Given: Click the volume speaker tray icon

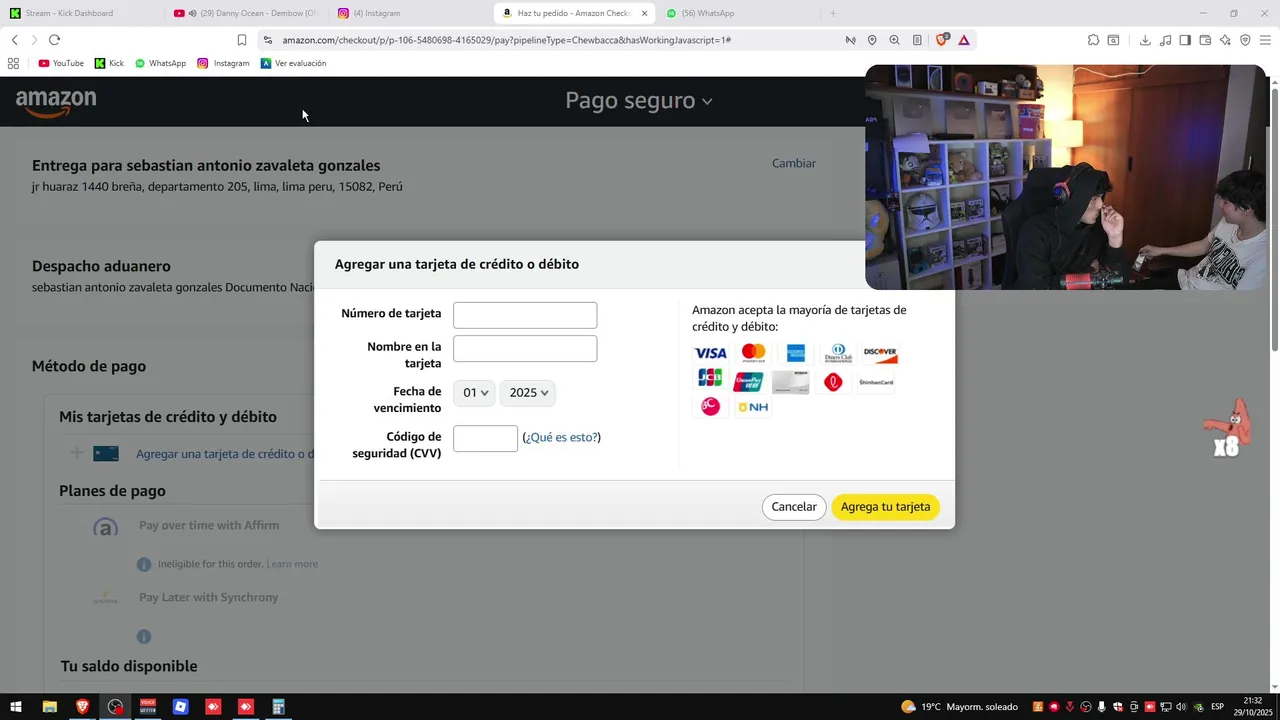Looking at the screenshot, I should 1181,707.
